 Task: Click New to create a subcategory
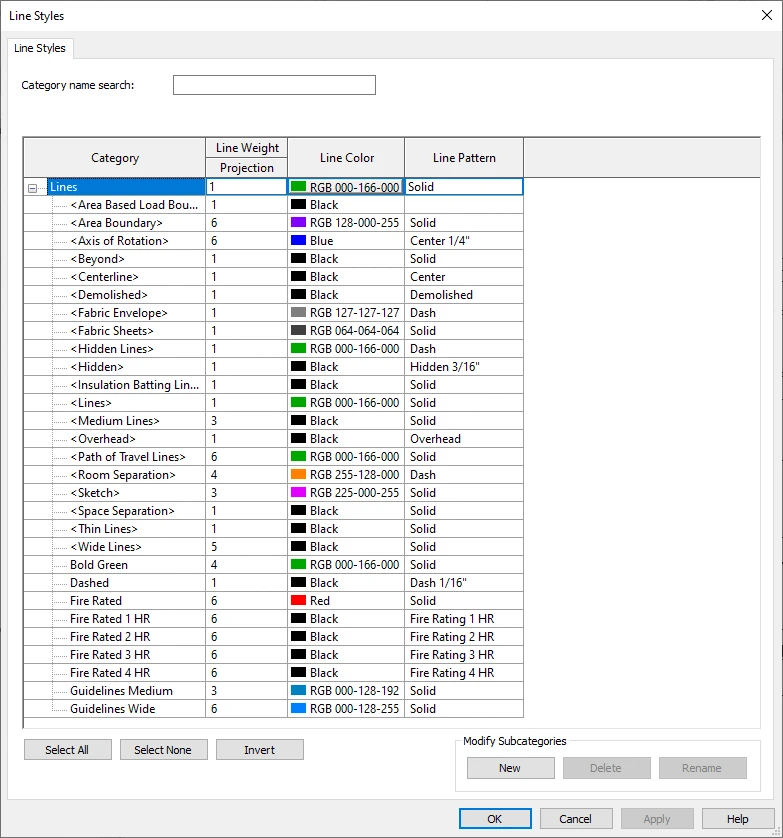click(510, 768)
